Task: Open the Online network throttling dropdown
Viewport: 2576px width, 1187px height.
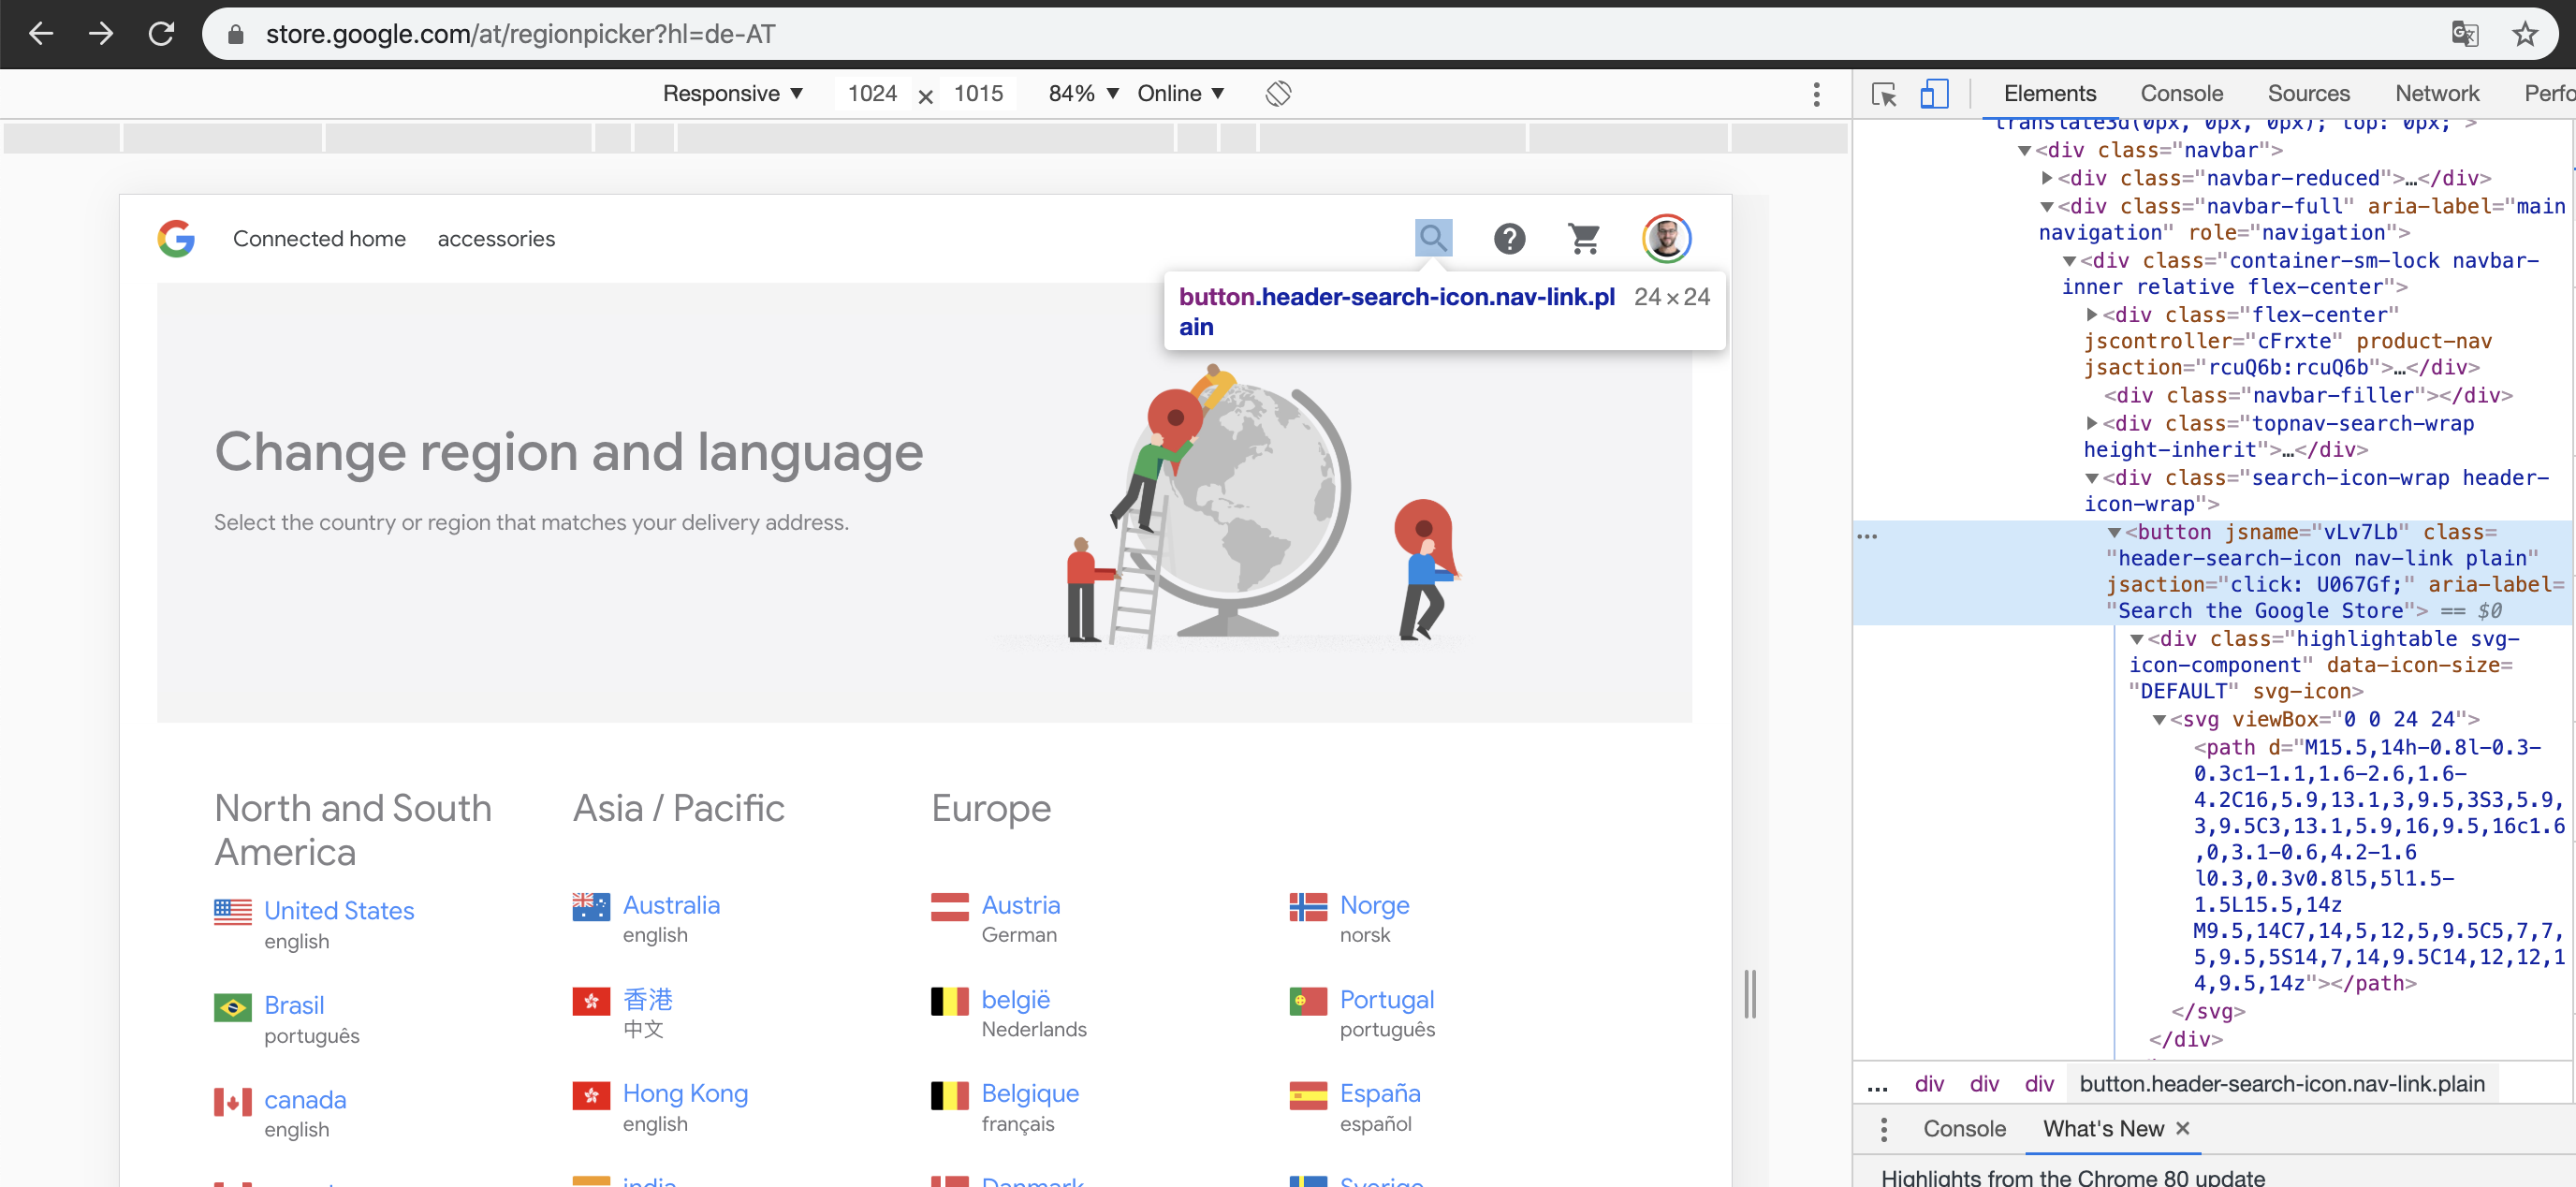Action: [1180, 94]
